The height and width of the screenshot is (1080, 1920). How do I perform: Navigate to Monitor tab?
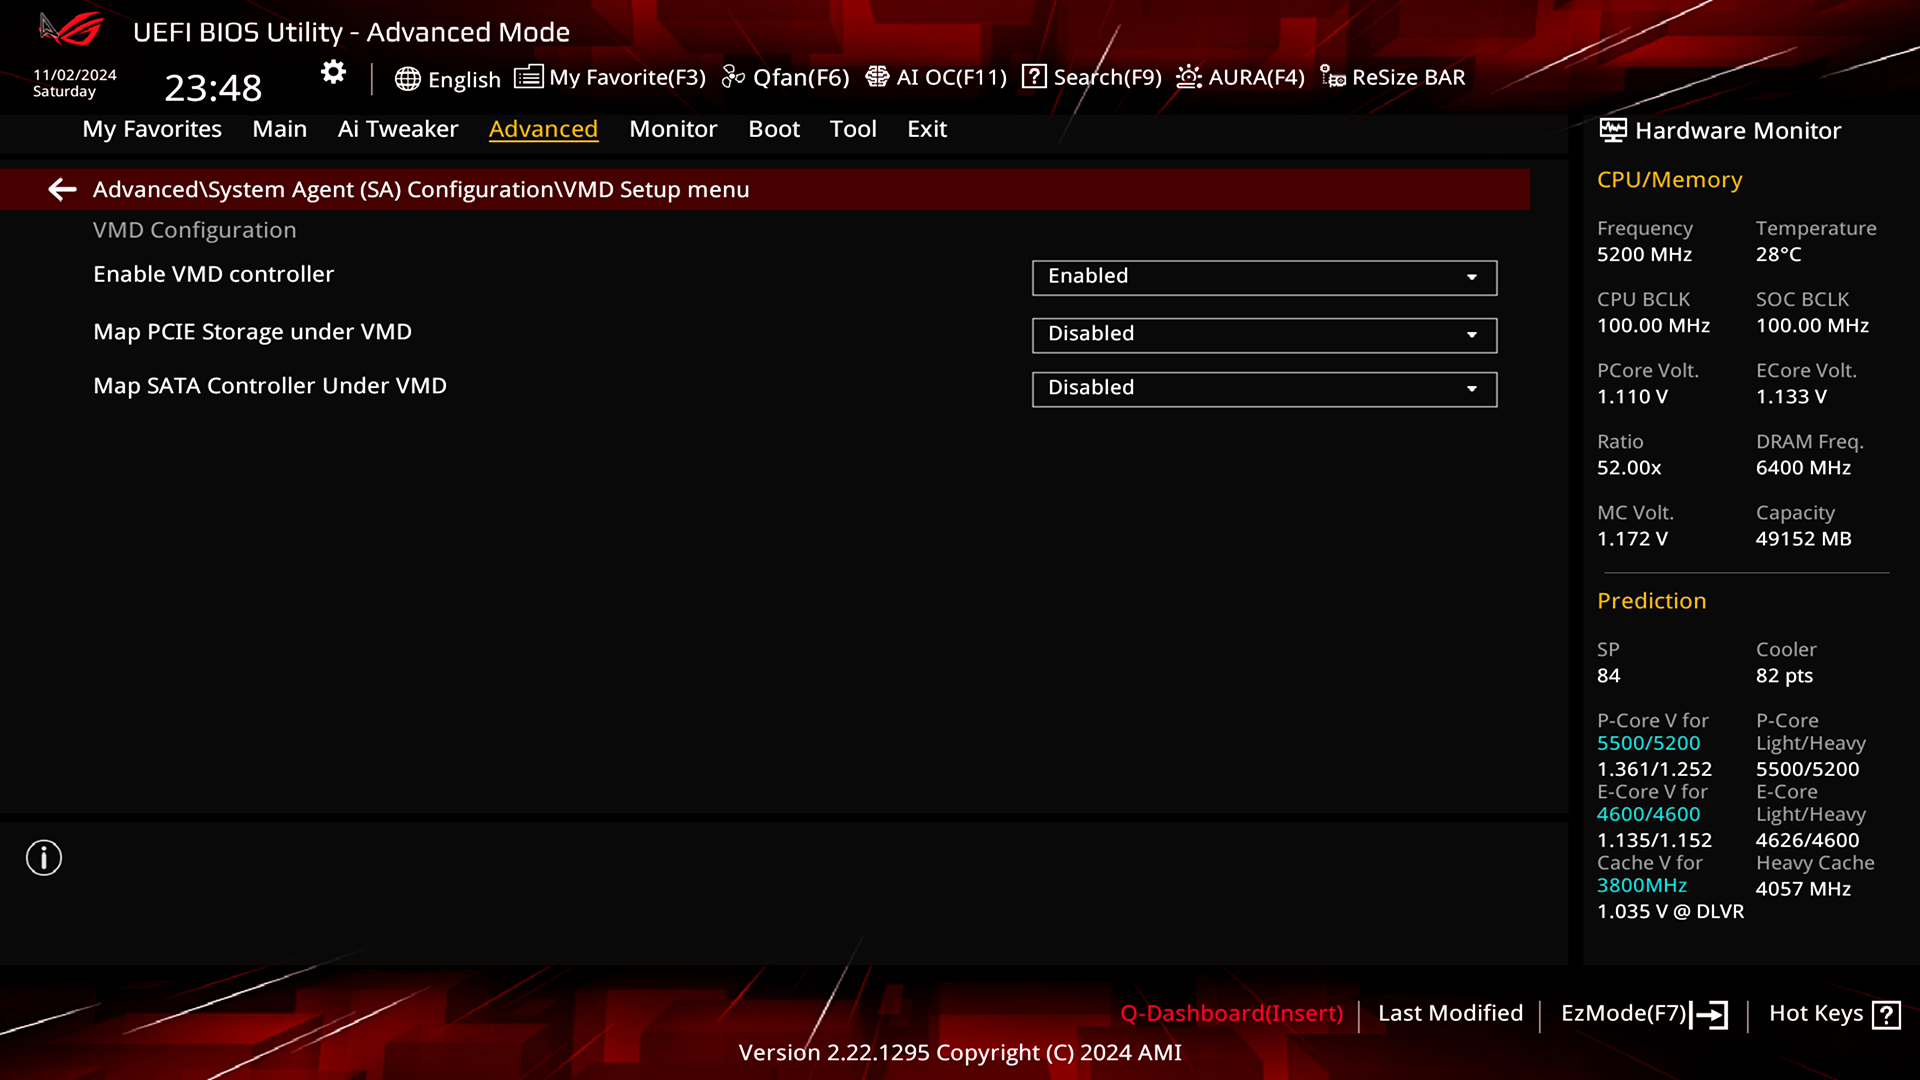pyautogui.click(x=673, y=128)
